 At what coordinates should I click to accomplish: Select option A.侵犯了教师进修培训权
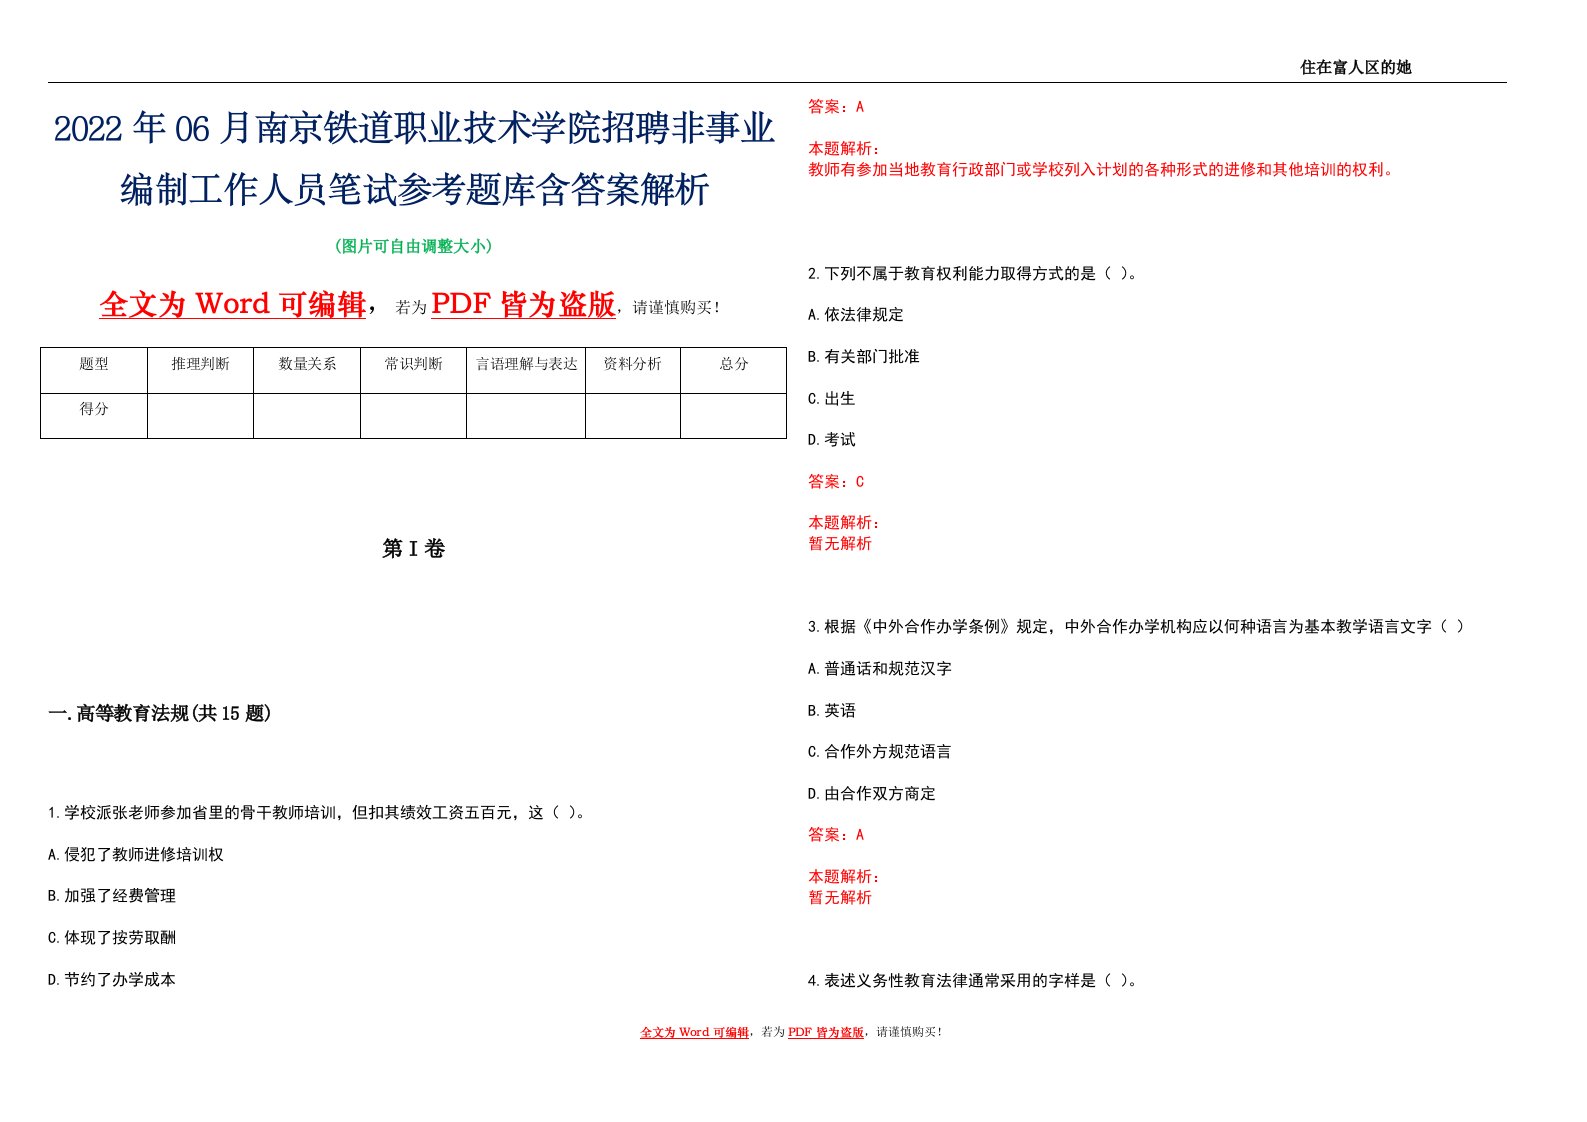(x=136, y=855)
